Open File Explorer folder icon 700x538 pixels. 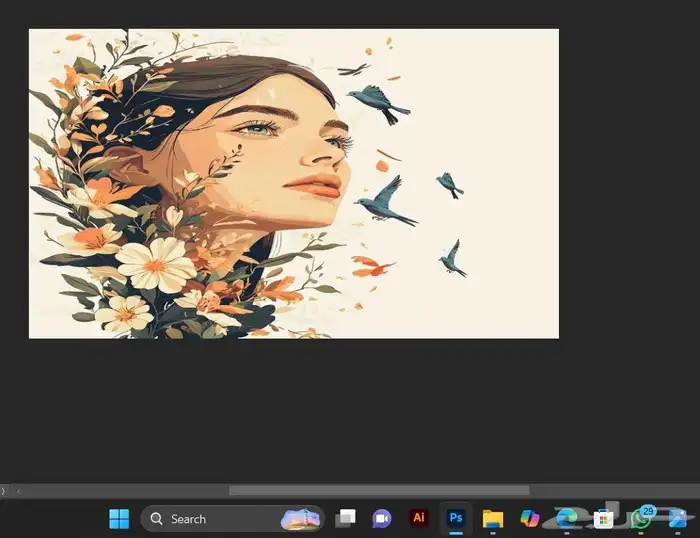[x=492, y=518]
